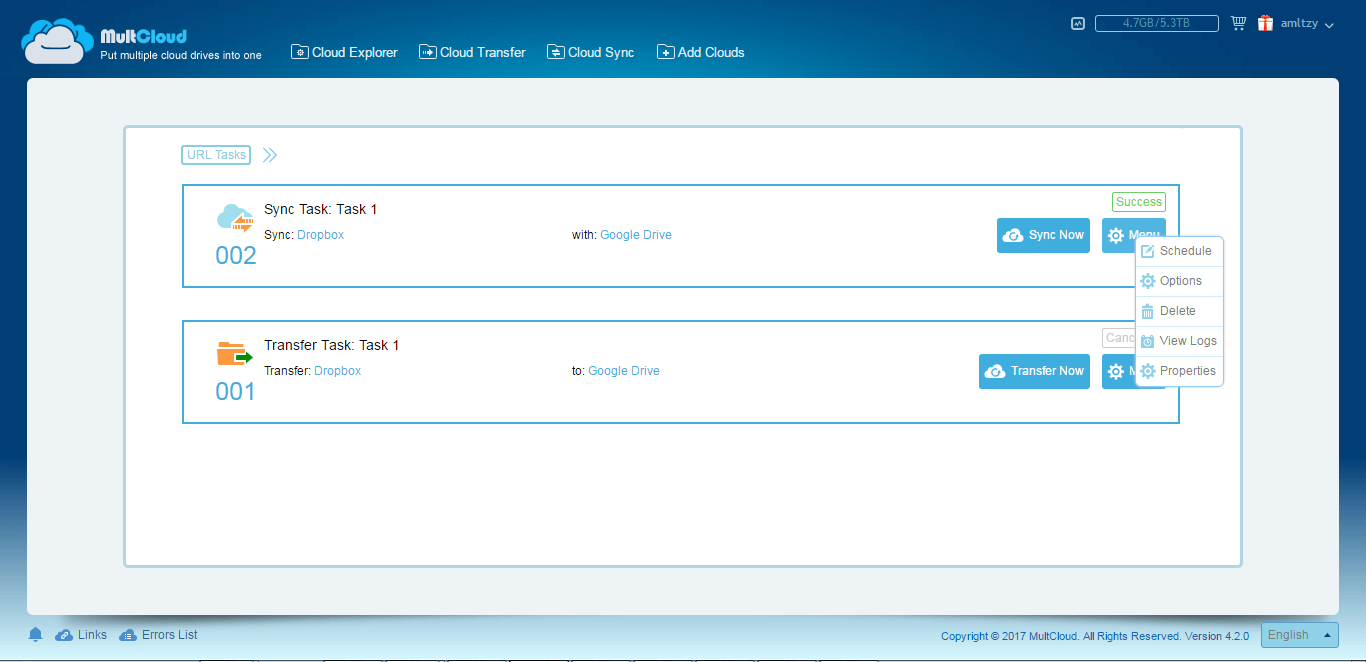1366x662 pixels.
Task: Open the Dropbox link in the Sync task
Action: 320,235
